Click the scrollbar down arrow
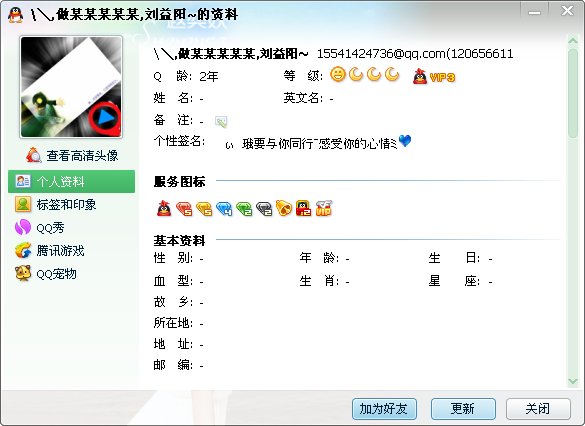The width and height of the screenshot is (585, 426). point(573,381)
